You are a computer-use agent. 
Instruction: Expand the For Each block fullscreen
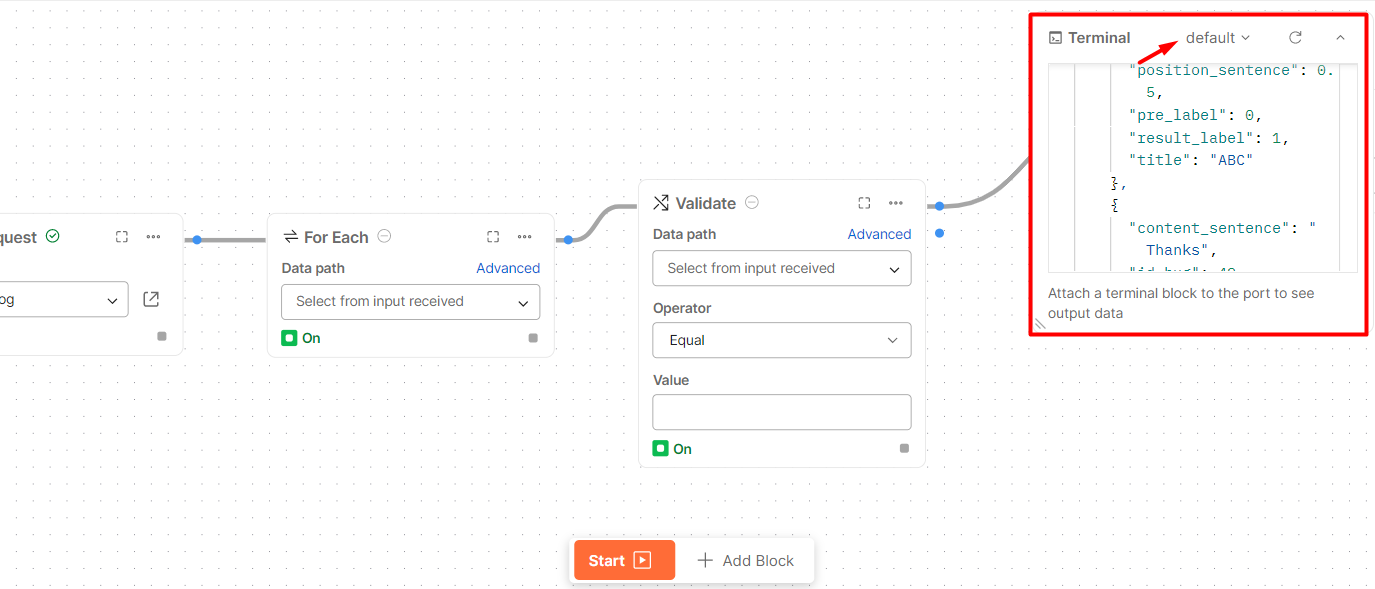493,237
